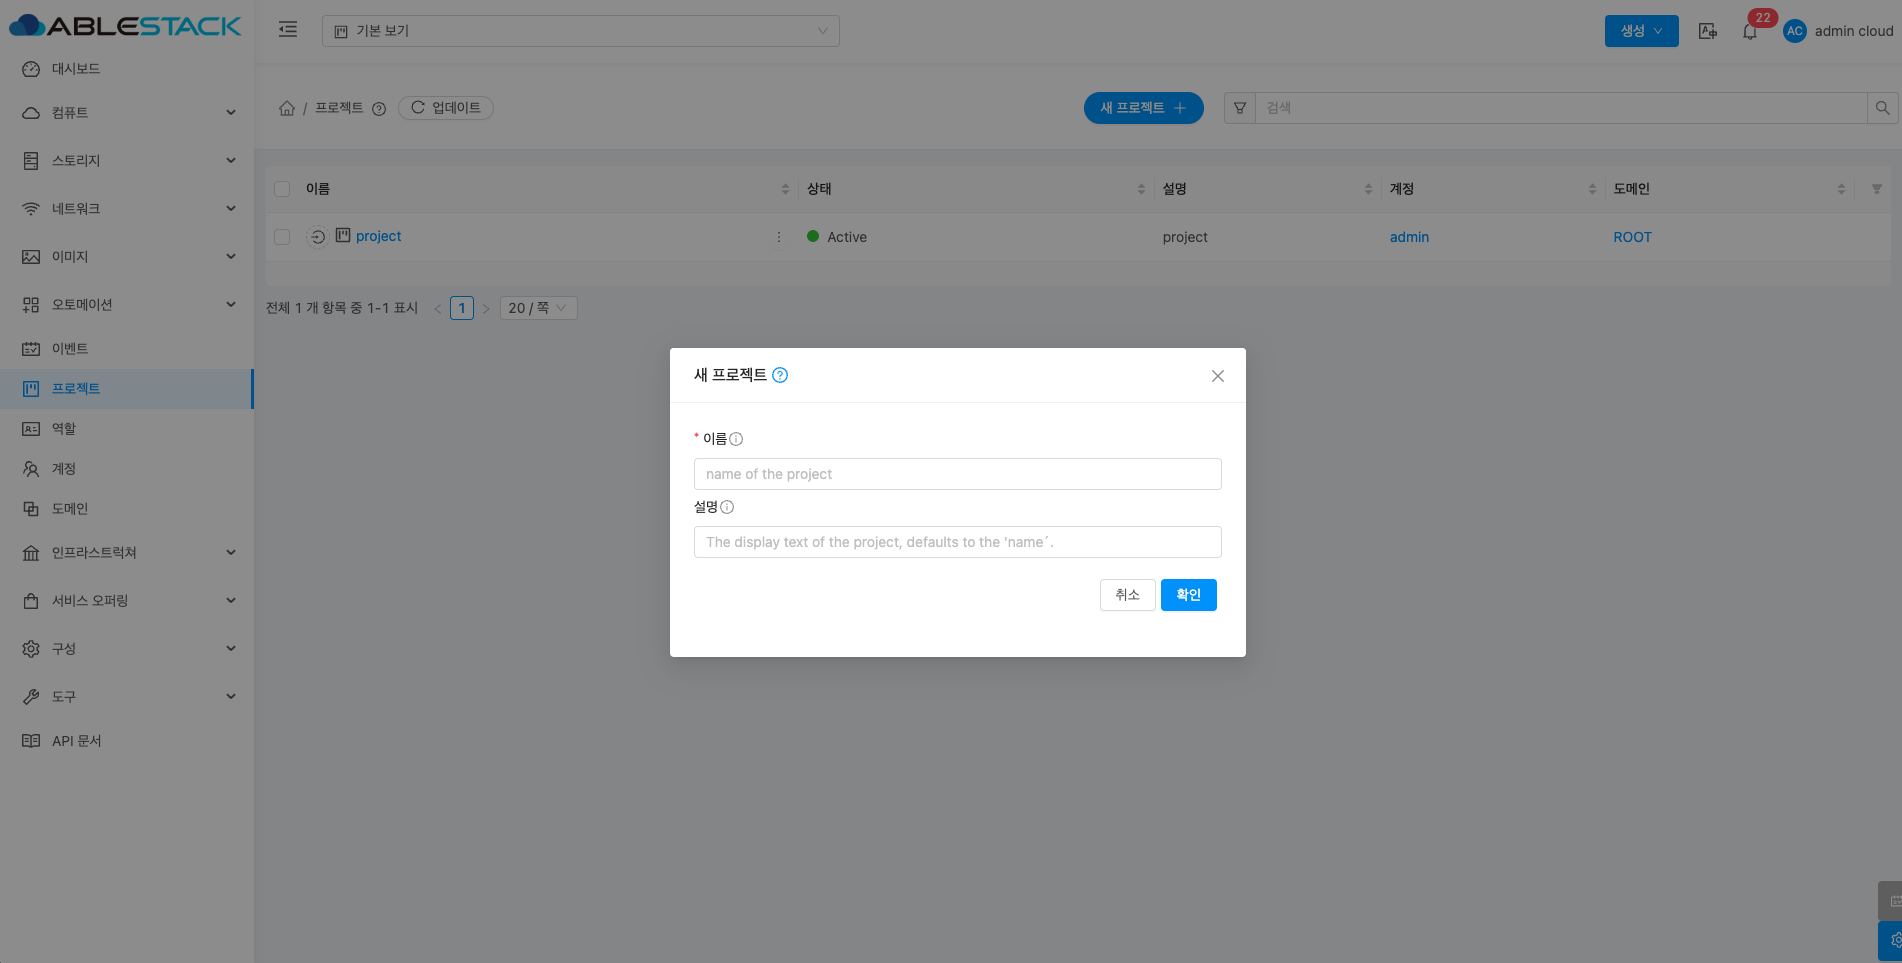1902x963 pixels.
Task: Click the project name input field
Action: (x=958, y=474)
